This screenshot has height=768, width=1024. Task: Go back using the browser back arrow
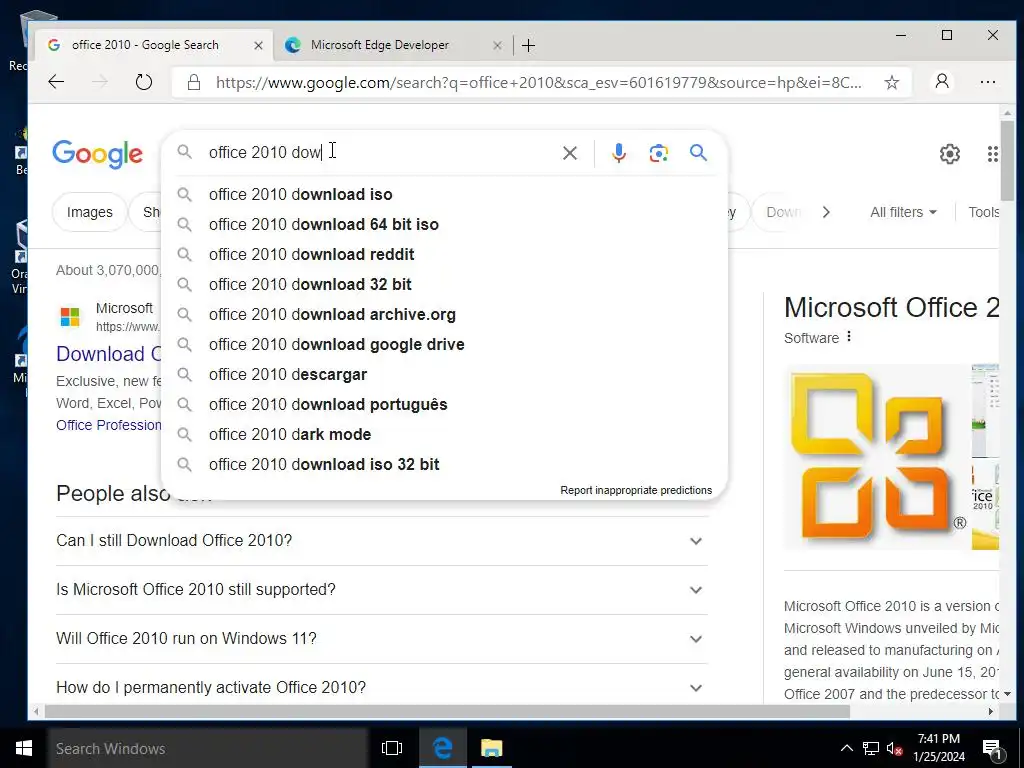(x=56, y=82)
